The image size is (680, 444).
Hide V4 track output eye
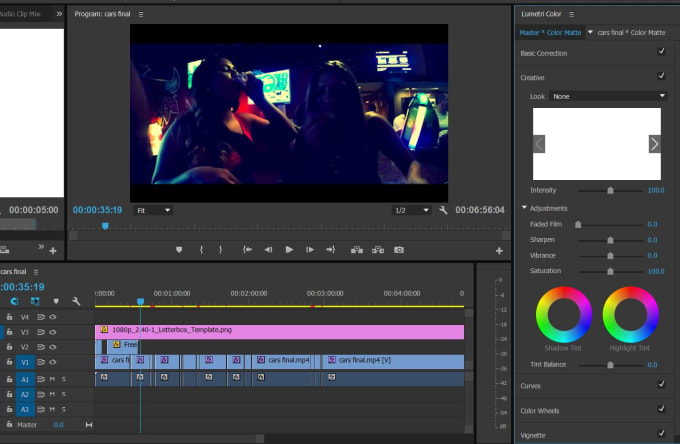(53, 317)
